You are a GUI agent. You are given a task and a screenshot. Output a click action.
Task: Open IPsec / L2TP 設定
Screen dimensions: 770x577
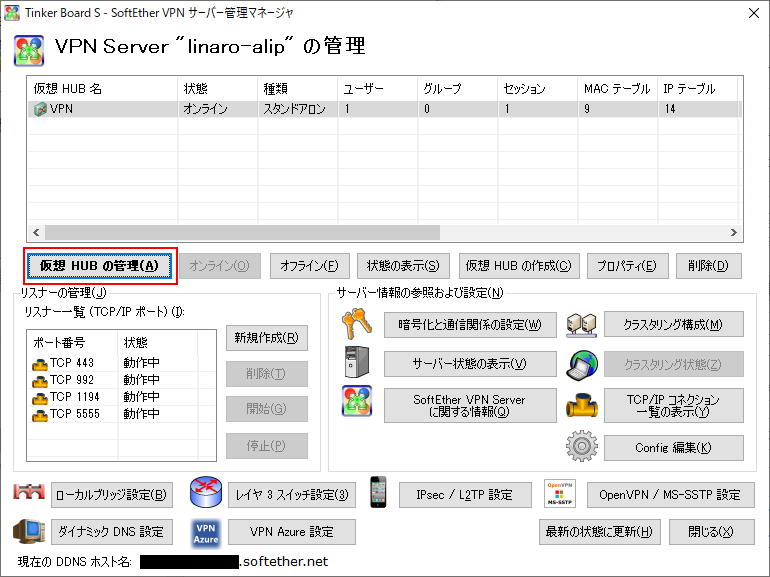[x=465, y=495]
